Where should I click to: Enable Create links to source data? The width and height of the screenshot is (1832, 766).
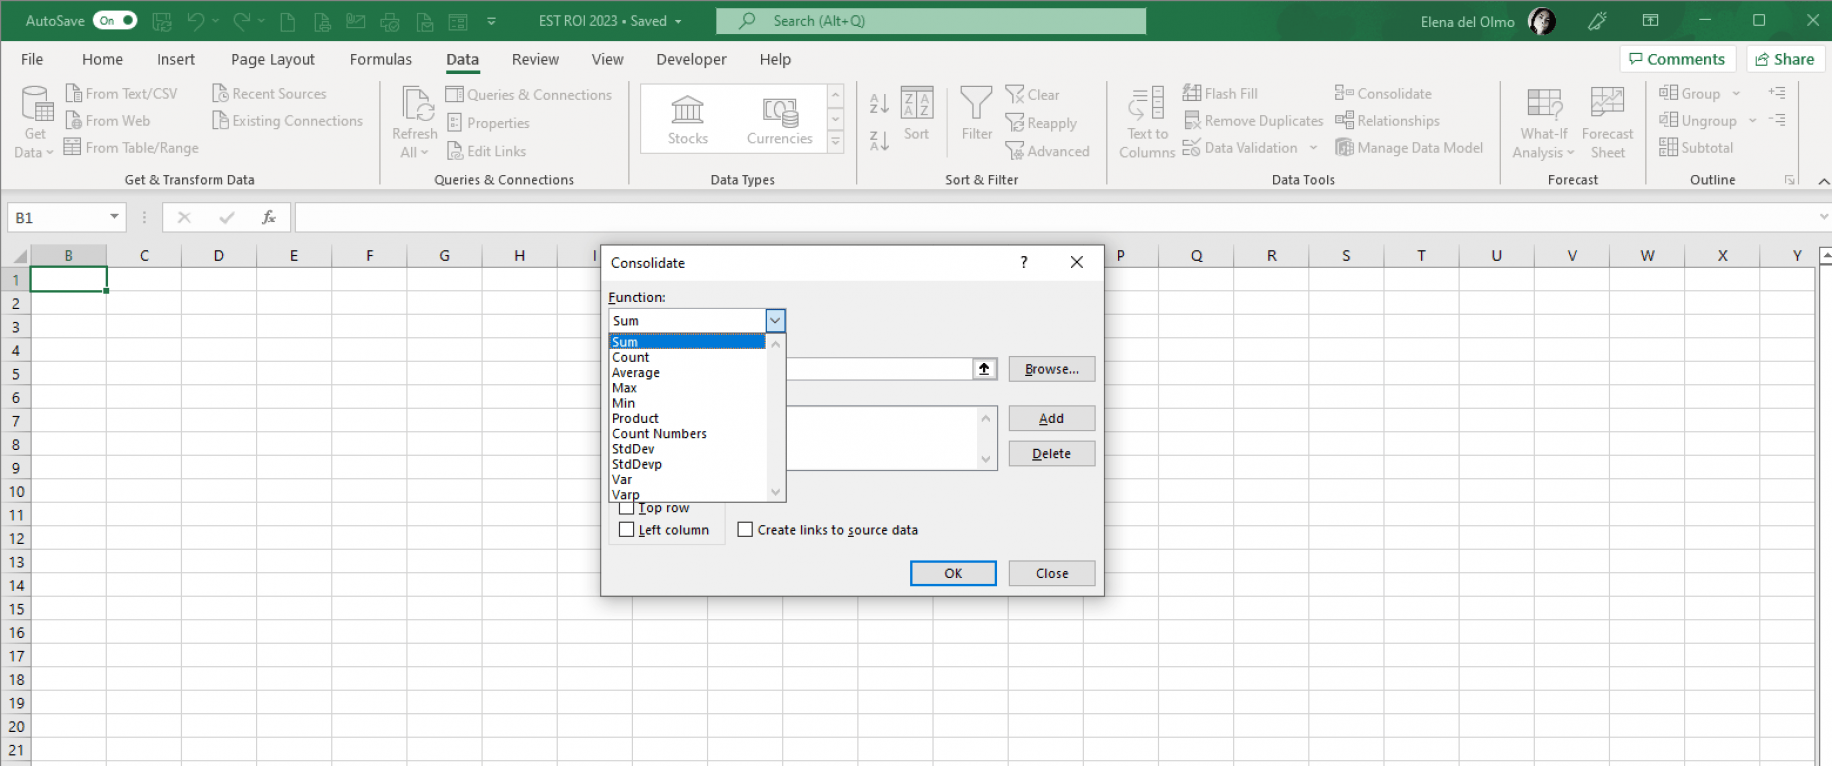point(745,530)
